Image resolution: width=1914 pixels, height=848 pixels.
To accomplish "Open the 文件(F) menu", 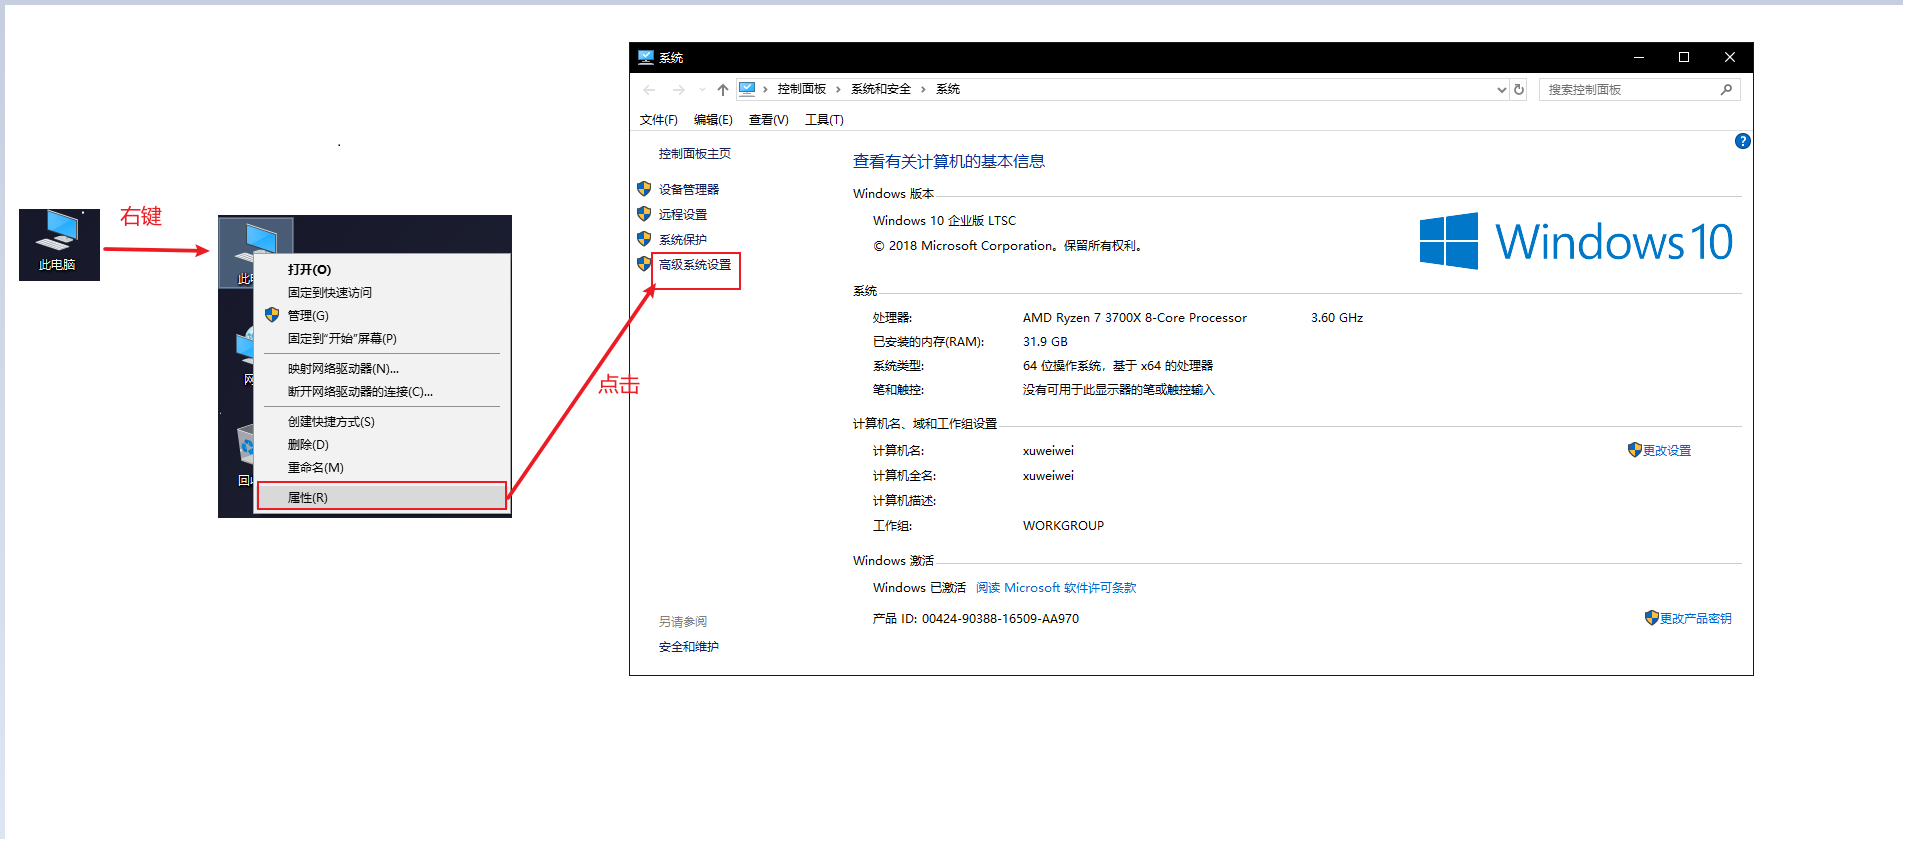I will point(658,119).
